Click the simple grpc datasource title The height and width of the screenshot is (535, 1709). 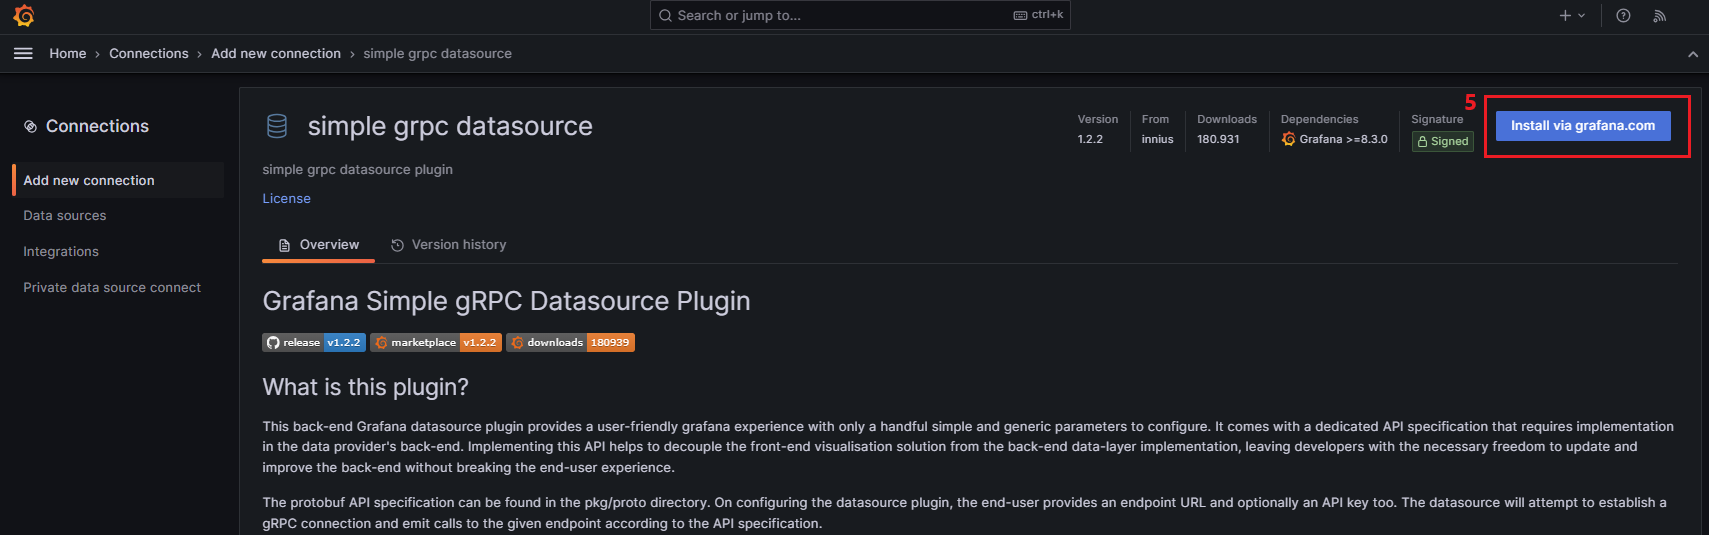(450, 126)
